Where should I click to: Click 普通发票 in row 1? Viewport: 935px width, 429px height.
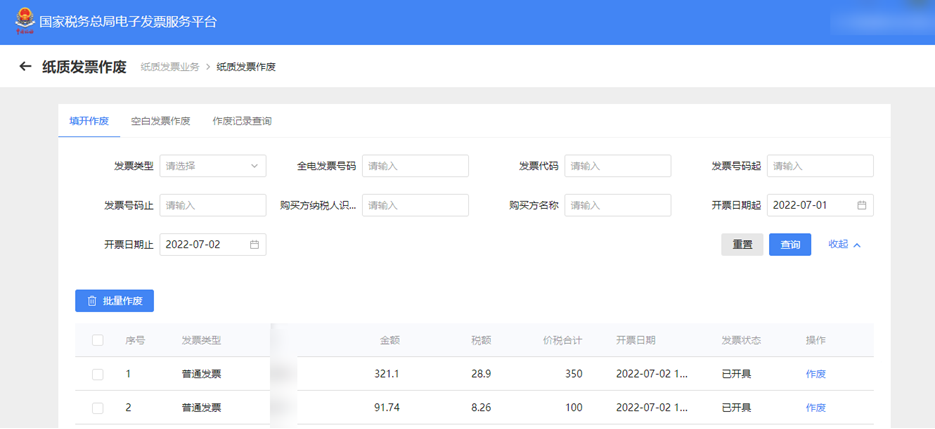[202, 374]
